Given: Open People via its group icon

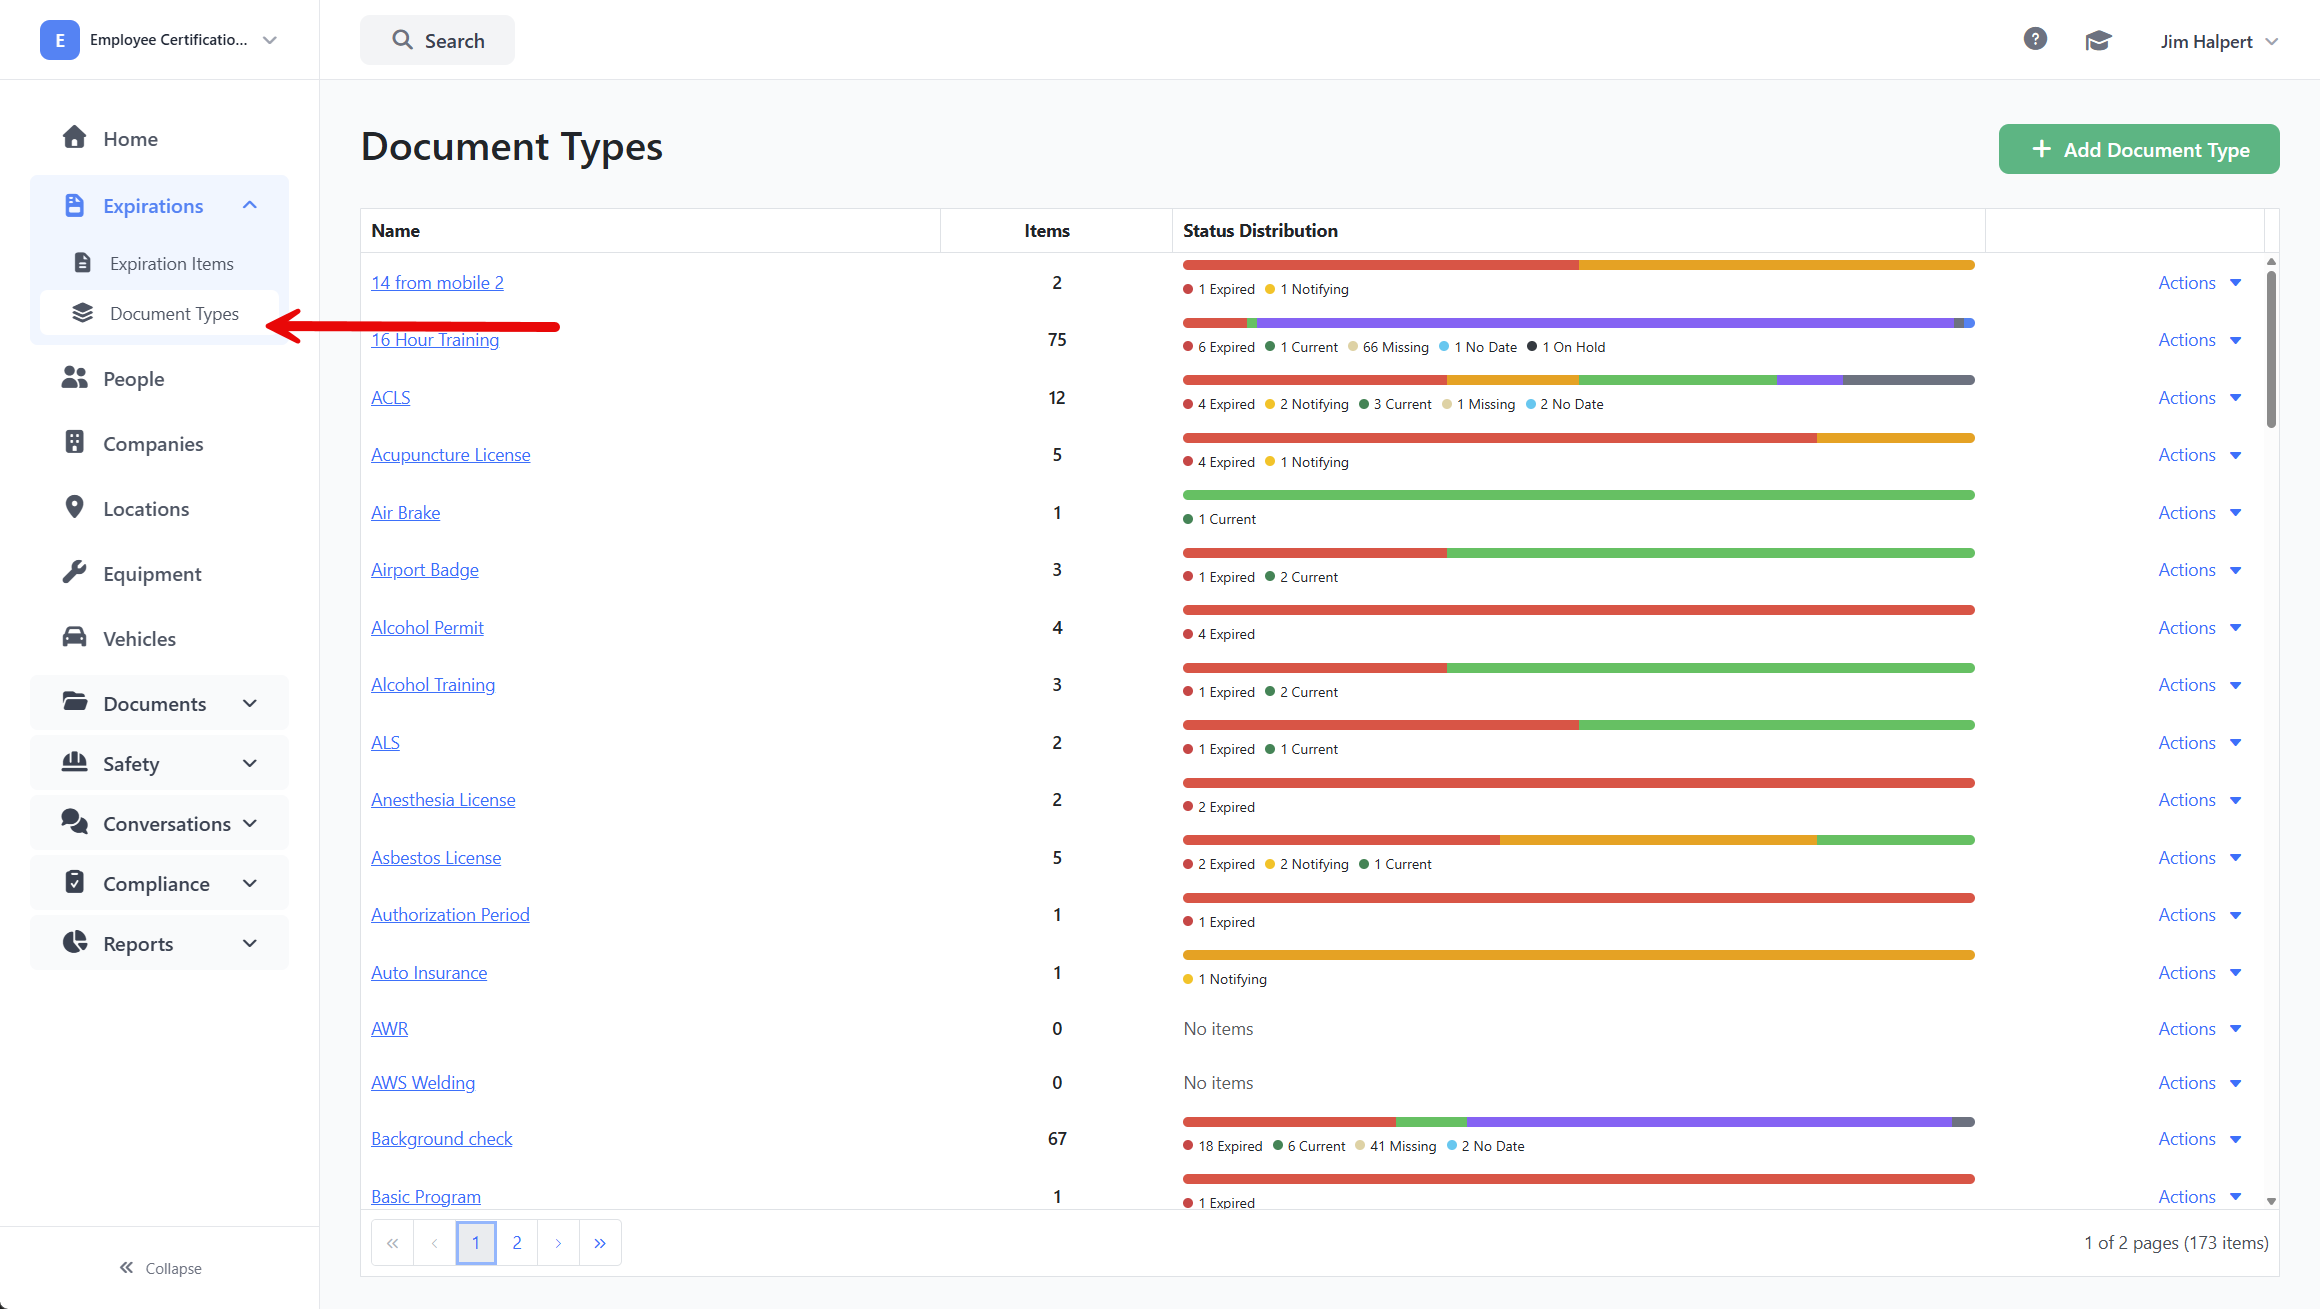Looking at the screenshot, I should pos(74,378).
